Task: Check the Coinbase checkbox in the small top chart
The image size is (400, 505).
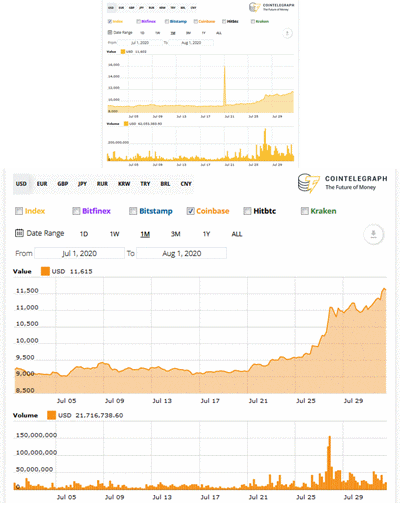Action: [196, 21]
